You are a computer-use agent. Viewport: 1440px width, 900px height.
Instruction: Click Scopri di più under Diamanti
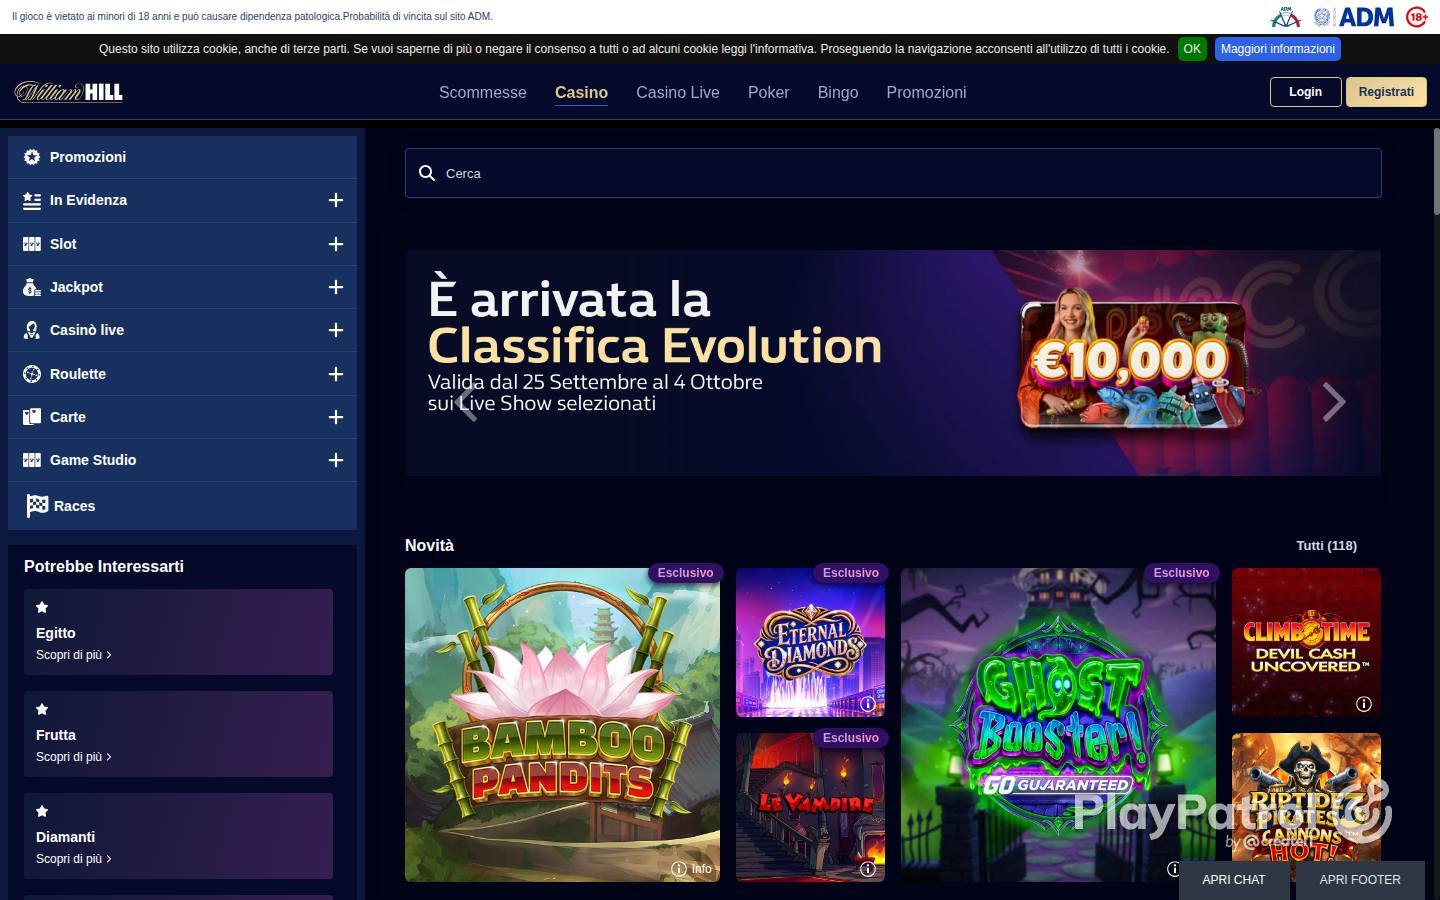pyautogui.click(x=73, y=859)
